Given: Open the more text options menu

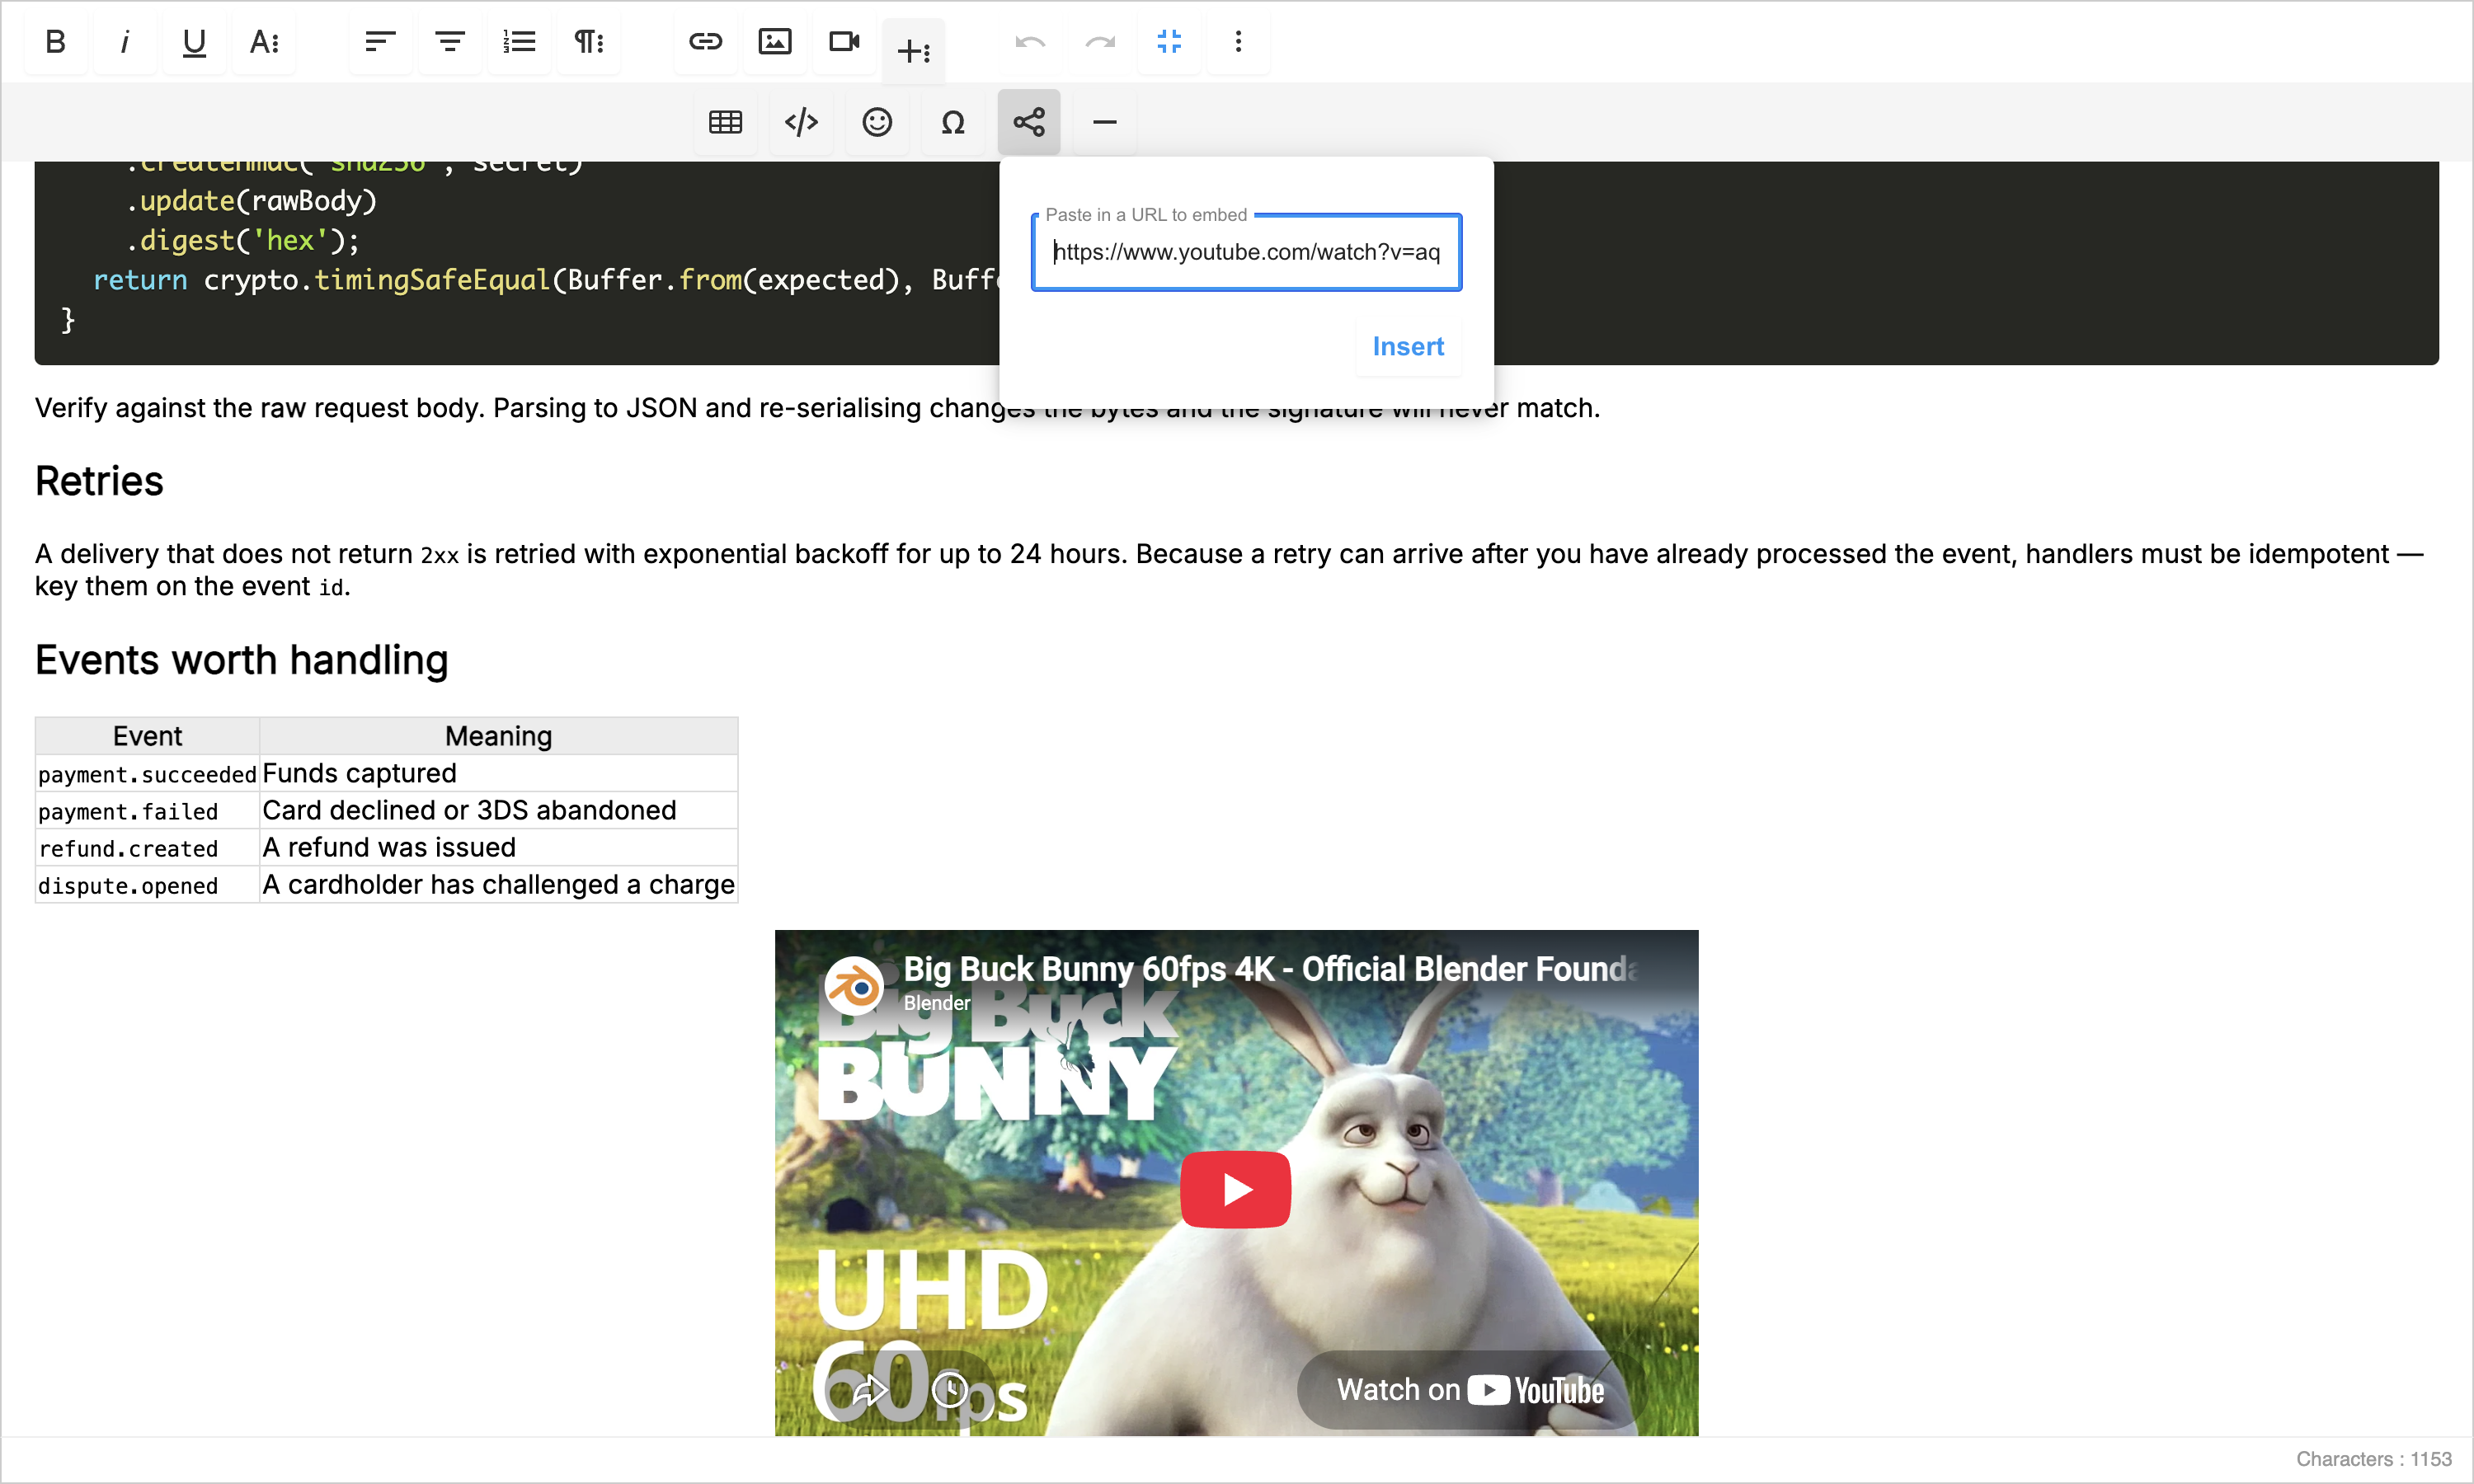Looking at the screenshot, I should pos(264,42).
